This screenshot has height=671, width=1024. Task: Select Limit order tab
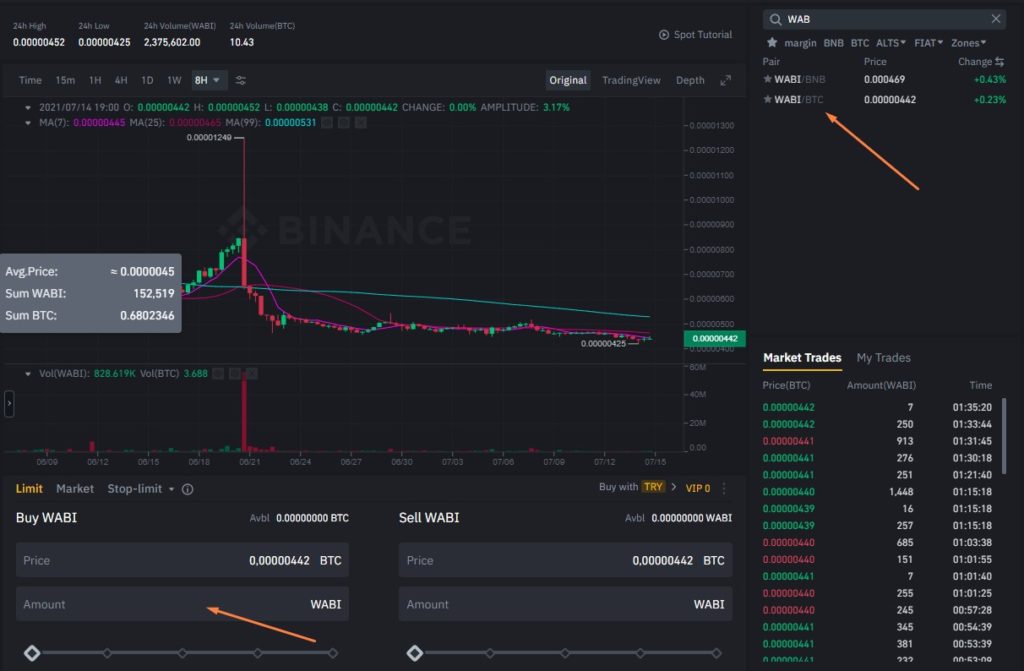click(29, 489)
